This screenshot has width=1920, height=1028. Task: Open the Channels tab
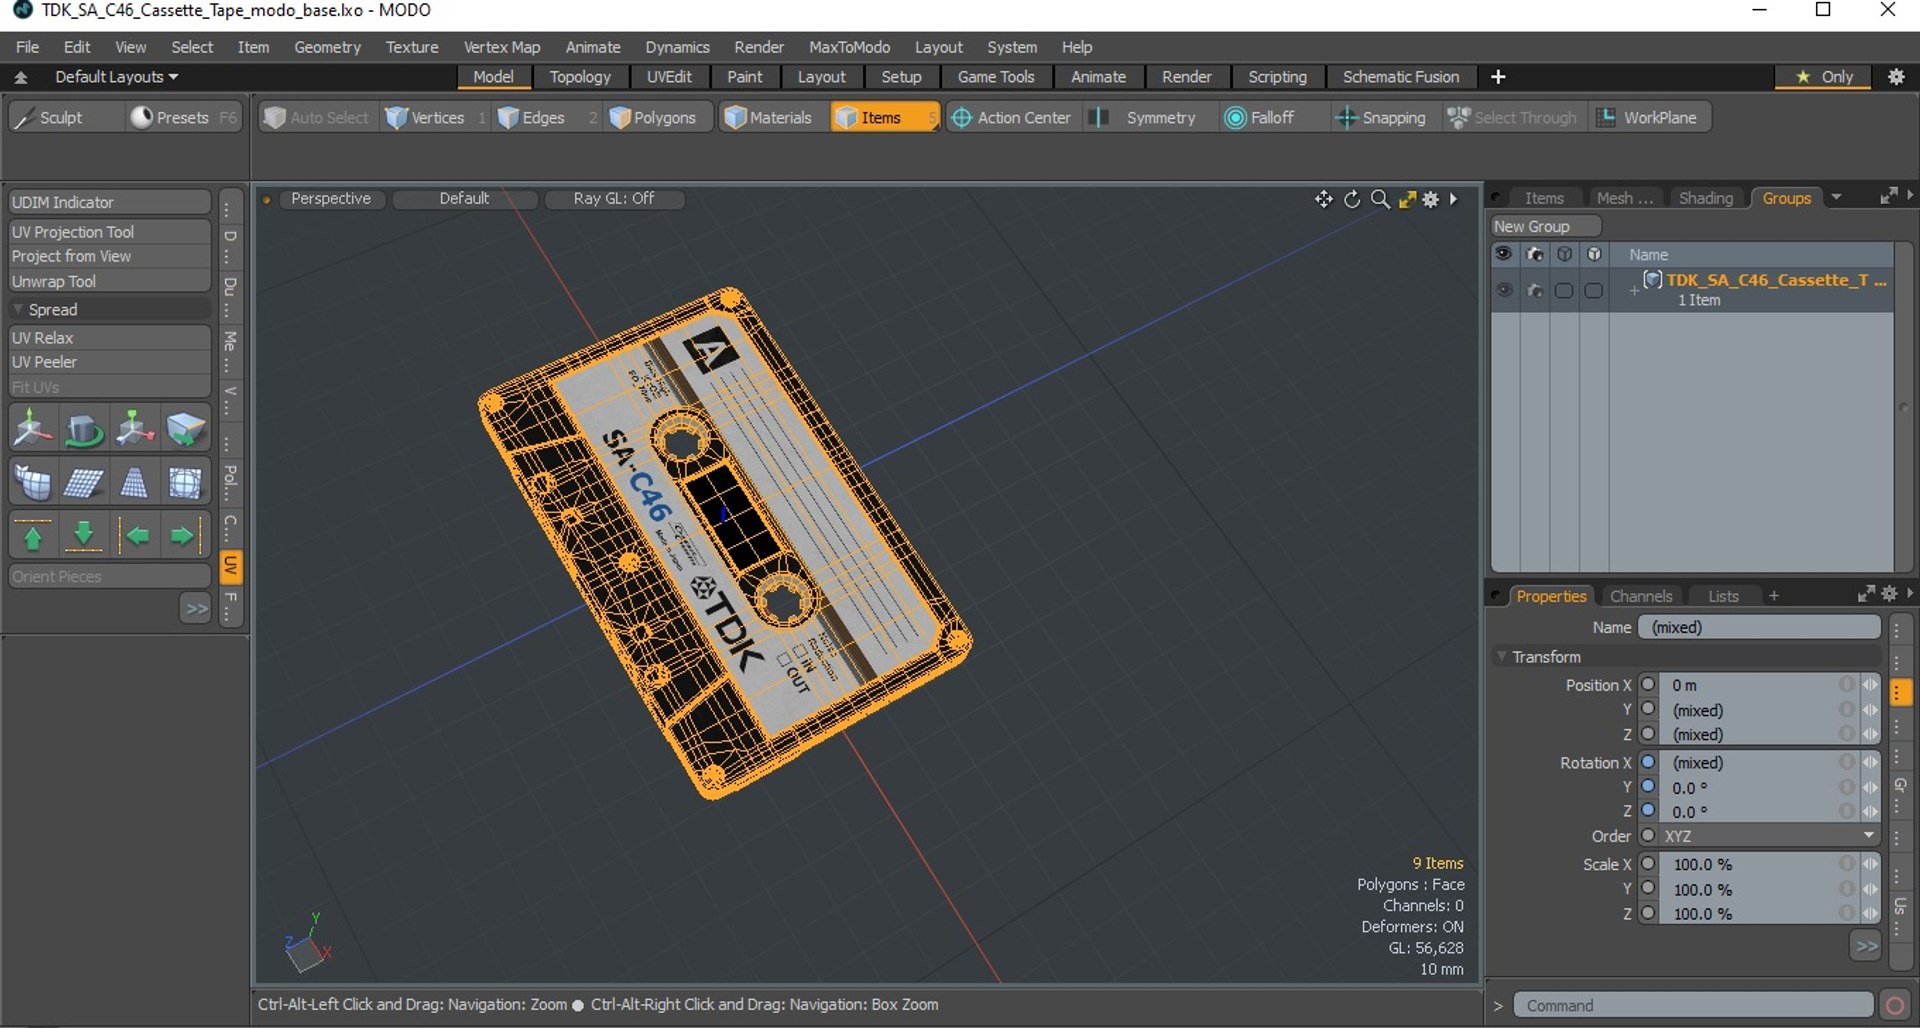[x=1640, y=596]
